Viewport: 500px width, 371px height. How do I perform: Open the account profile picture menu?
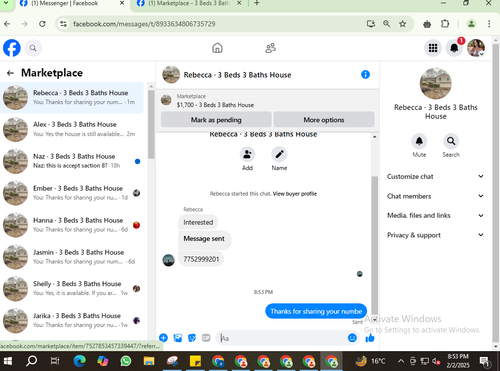(476, 48)
